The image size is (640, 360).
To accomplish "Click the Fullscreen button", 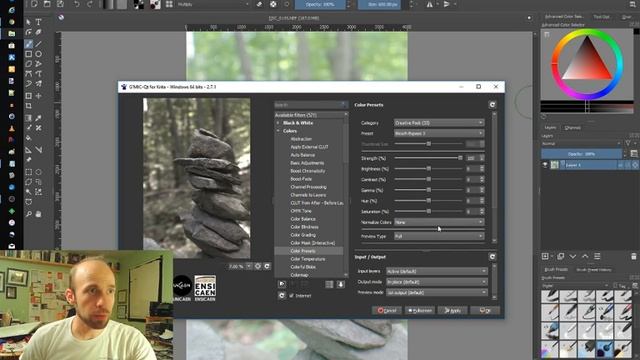I will [x=420, y=311].
